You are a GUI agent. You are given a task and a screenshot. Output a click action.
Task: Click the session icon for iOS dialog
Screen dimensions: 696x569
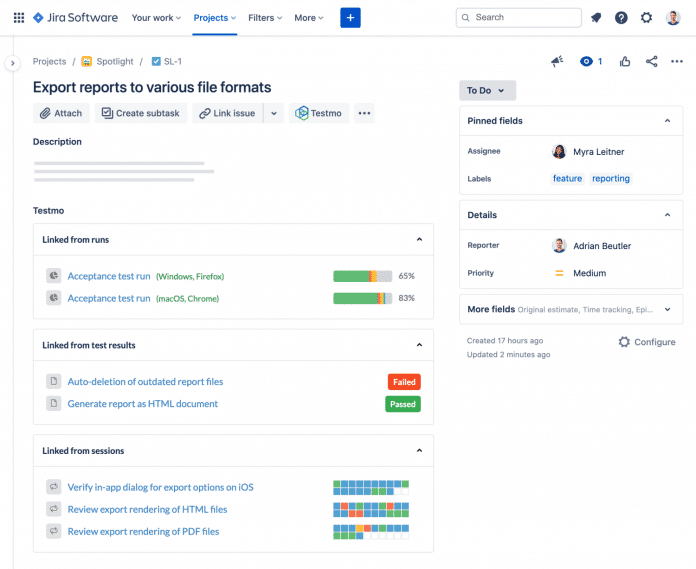tap(54, 486)
